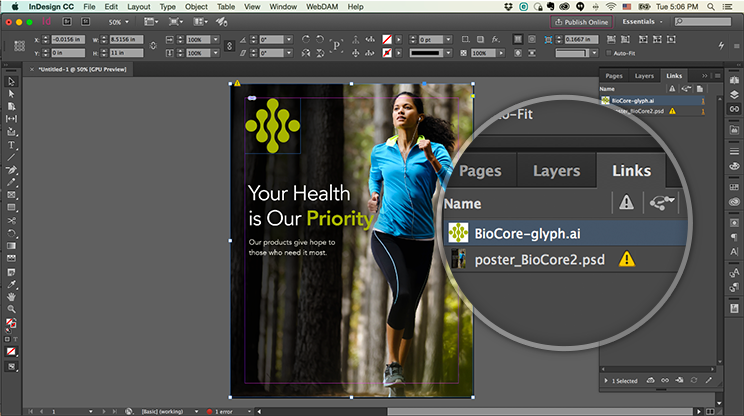Select the Line tool

[x=11, y=157]
